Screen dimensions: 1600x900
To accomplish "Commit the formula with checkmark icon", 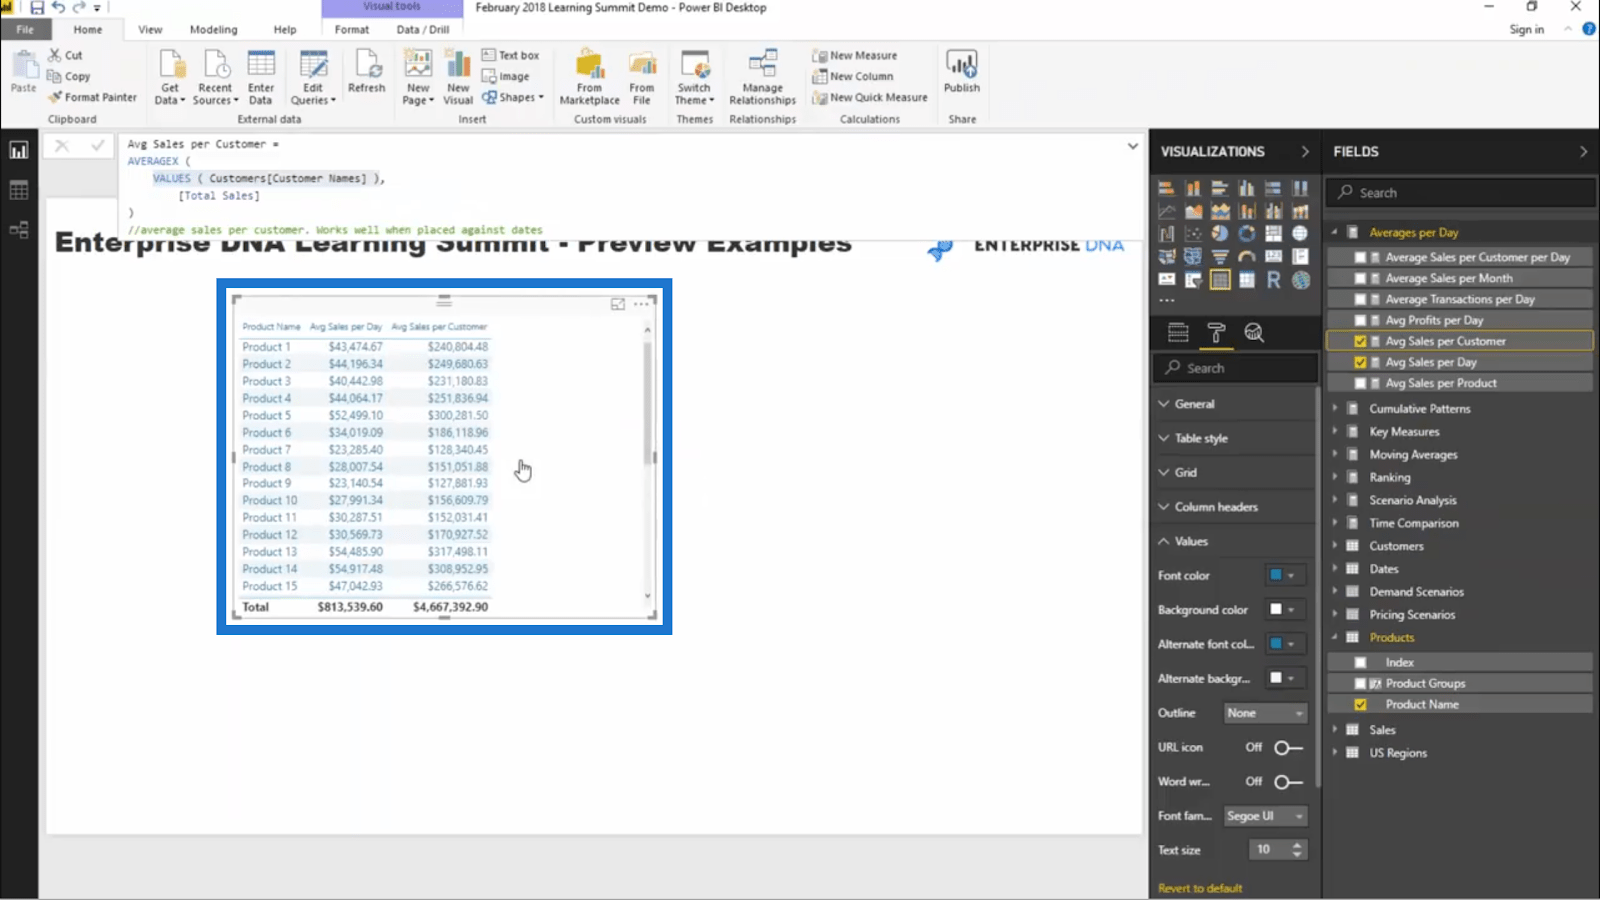I will coord(97,146).
